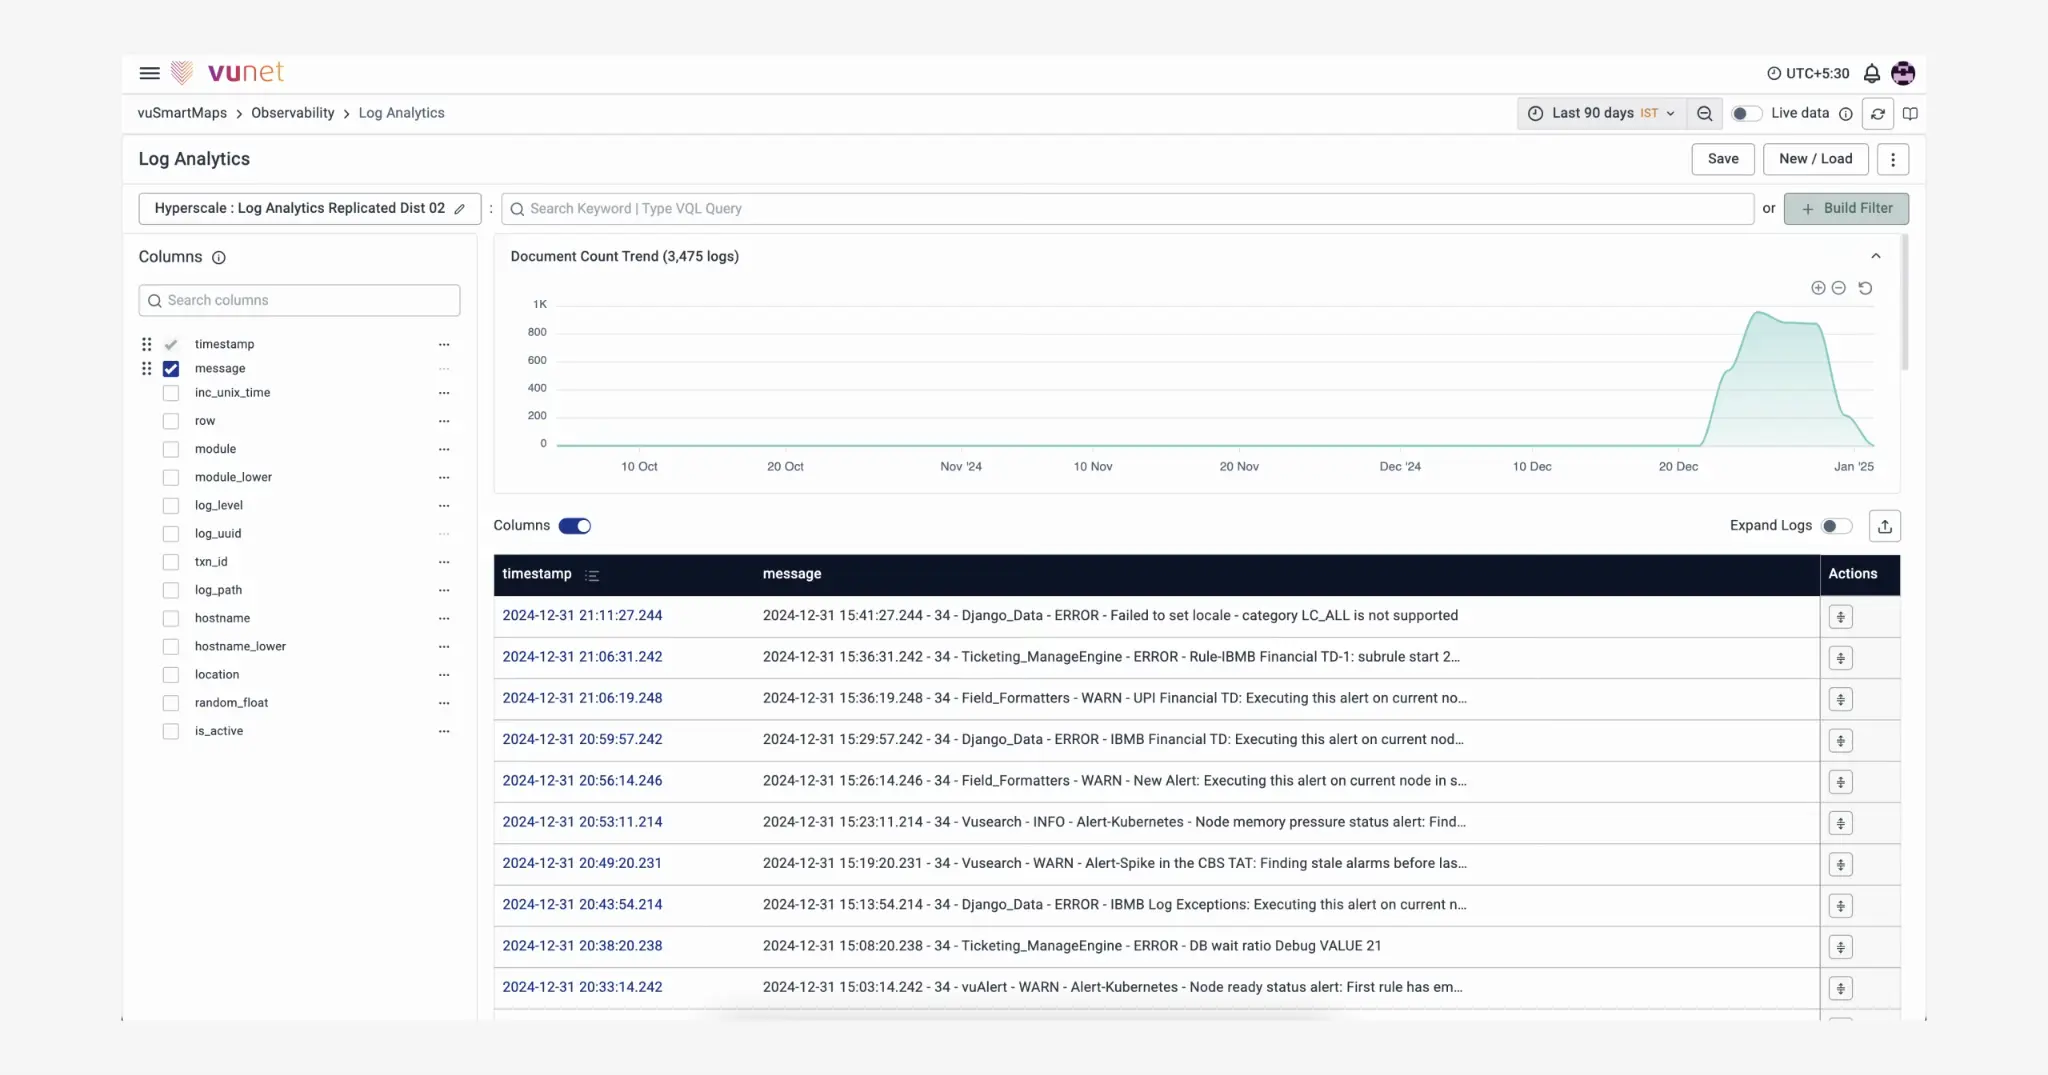
Task: Click the chart zoom-in plus icon
Action: (x=1818, y=288)
